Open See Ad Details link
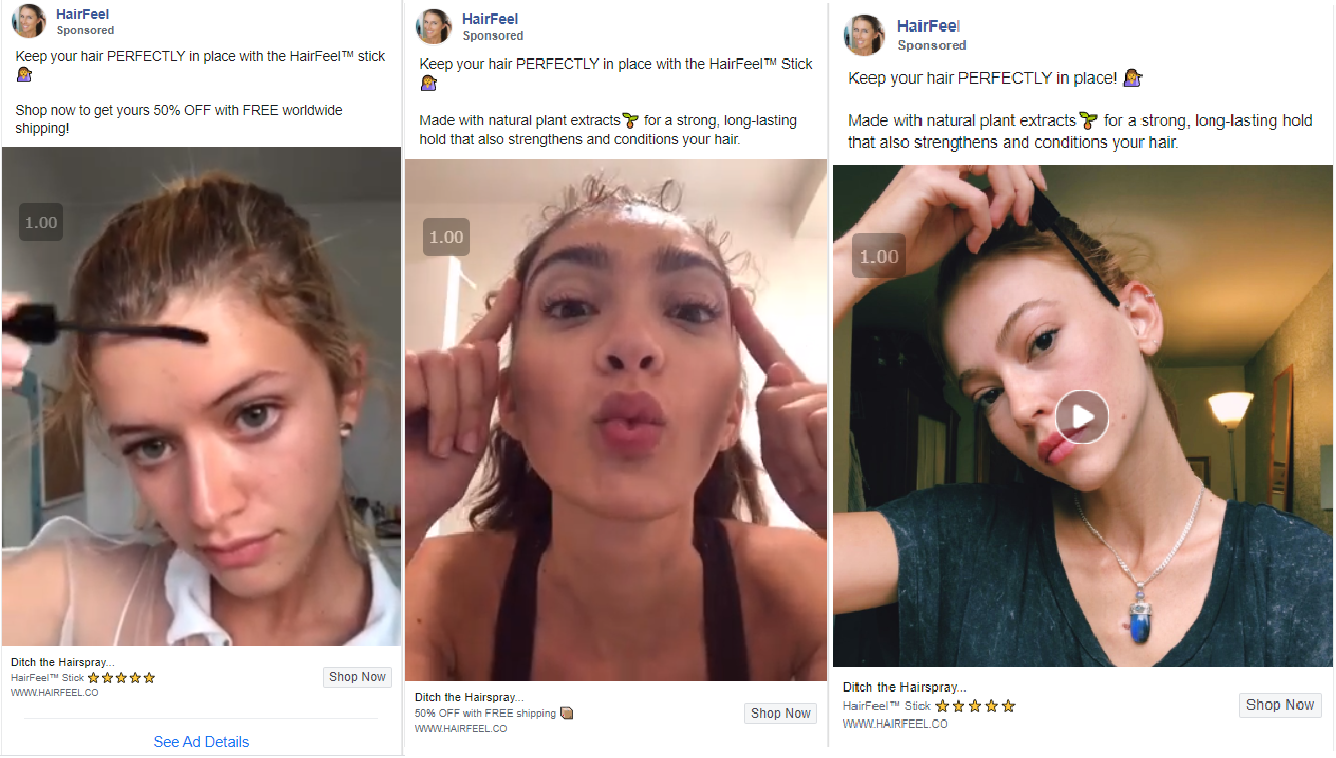This screenshot has width=1336, height=758. [201, 742]
